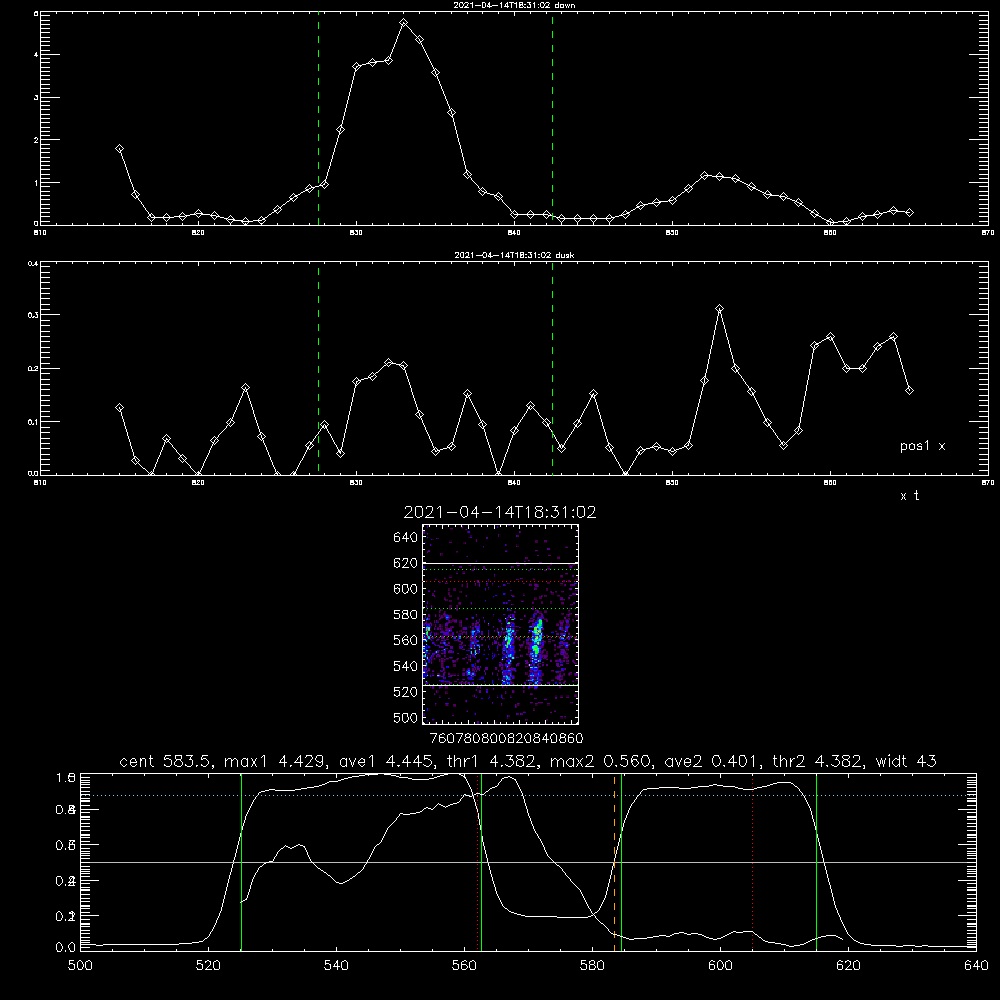This screenshot has width=1000, height=1000.
Task: Click the dusk plot title text
Action: (514, 255)
